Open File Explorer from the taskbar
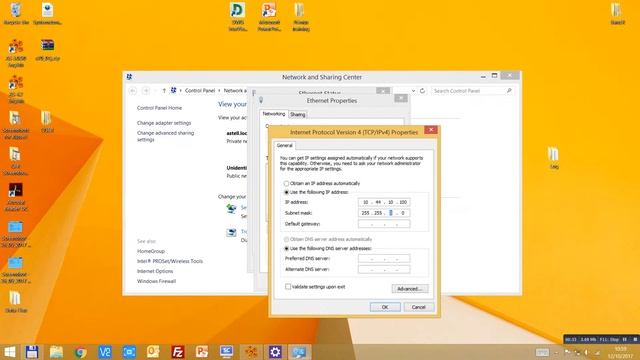Viewport: 640px width, 360px height. click(56, 352)
